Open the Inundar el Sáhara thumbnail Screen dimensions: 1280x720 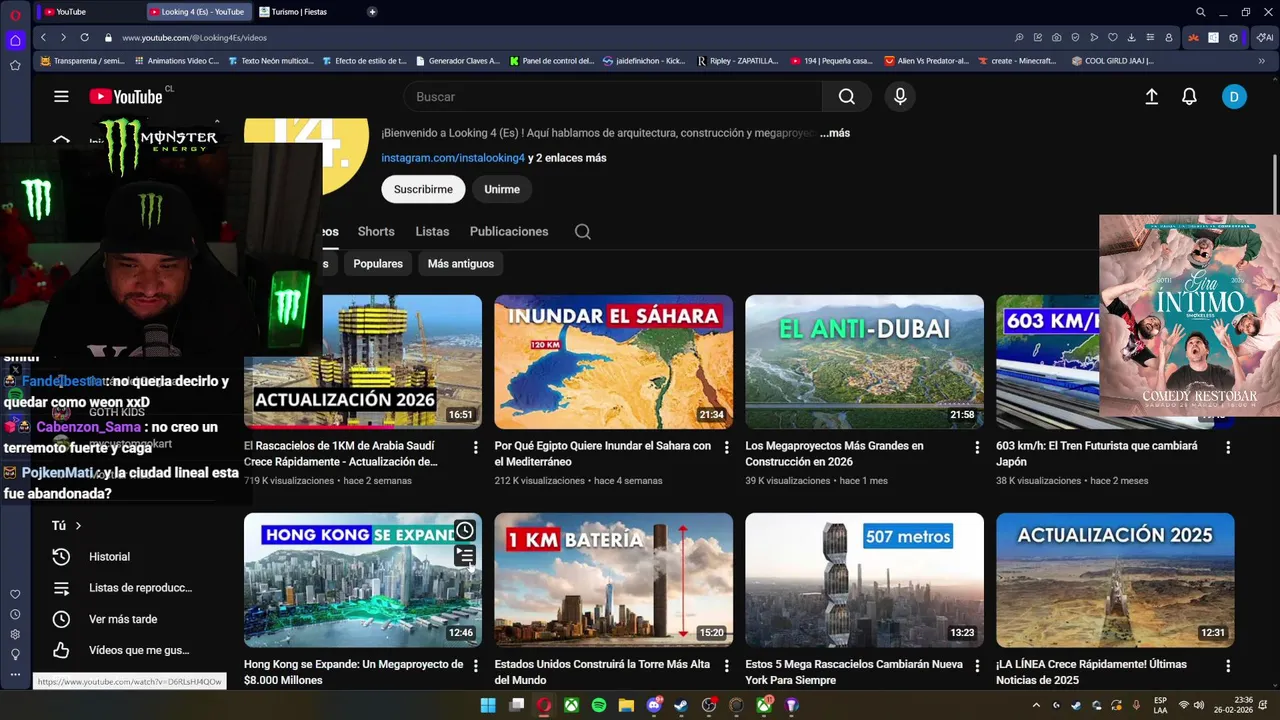coord(613,362)
